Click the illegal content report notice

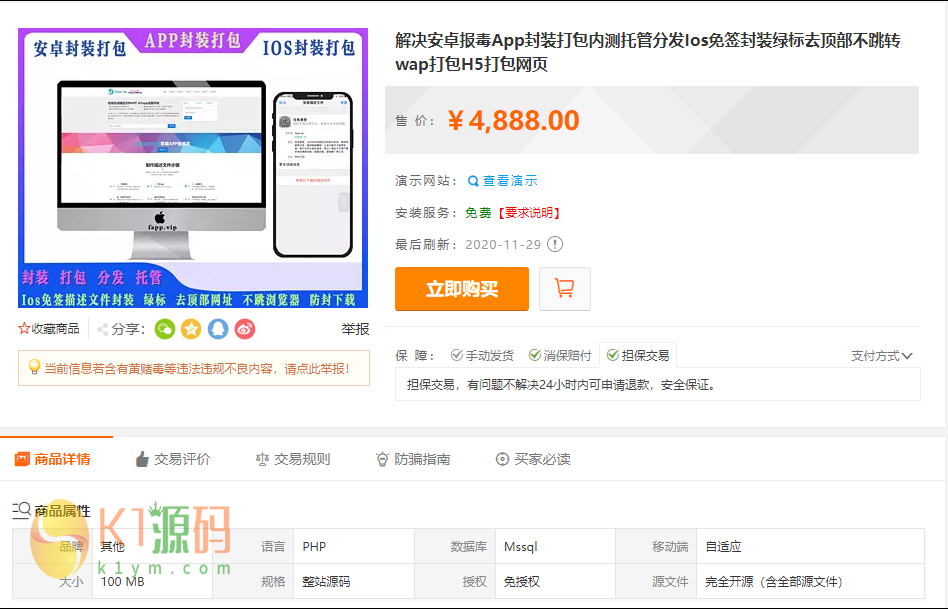(194, 368)
